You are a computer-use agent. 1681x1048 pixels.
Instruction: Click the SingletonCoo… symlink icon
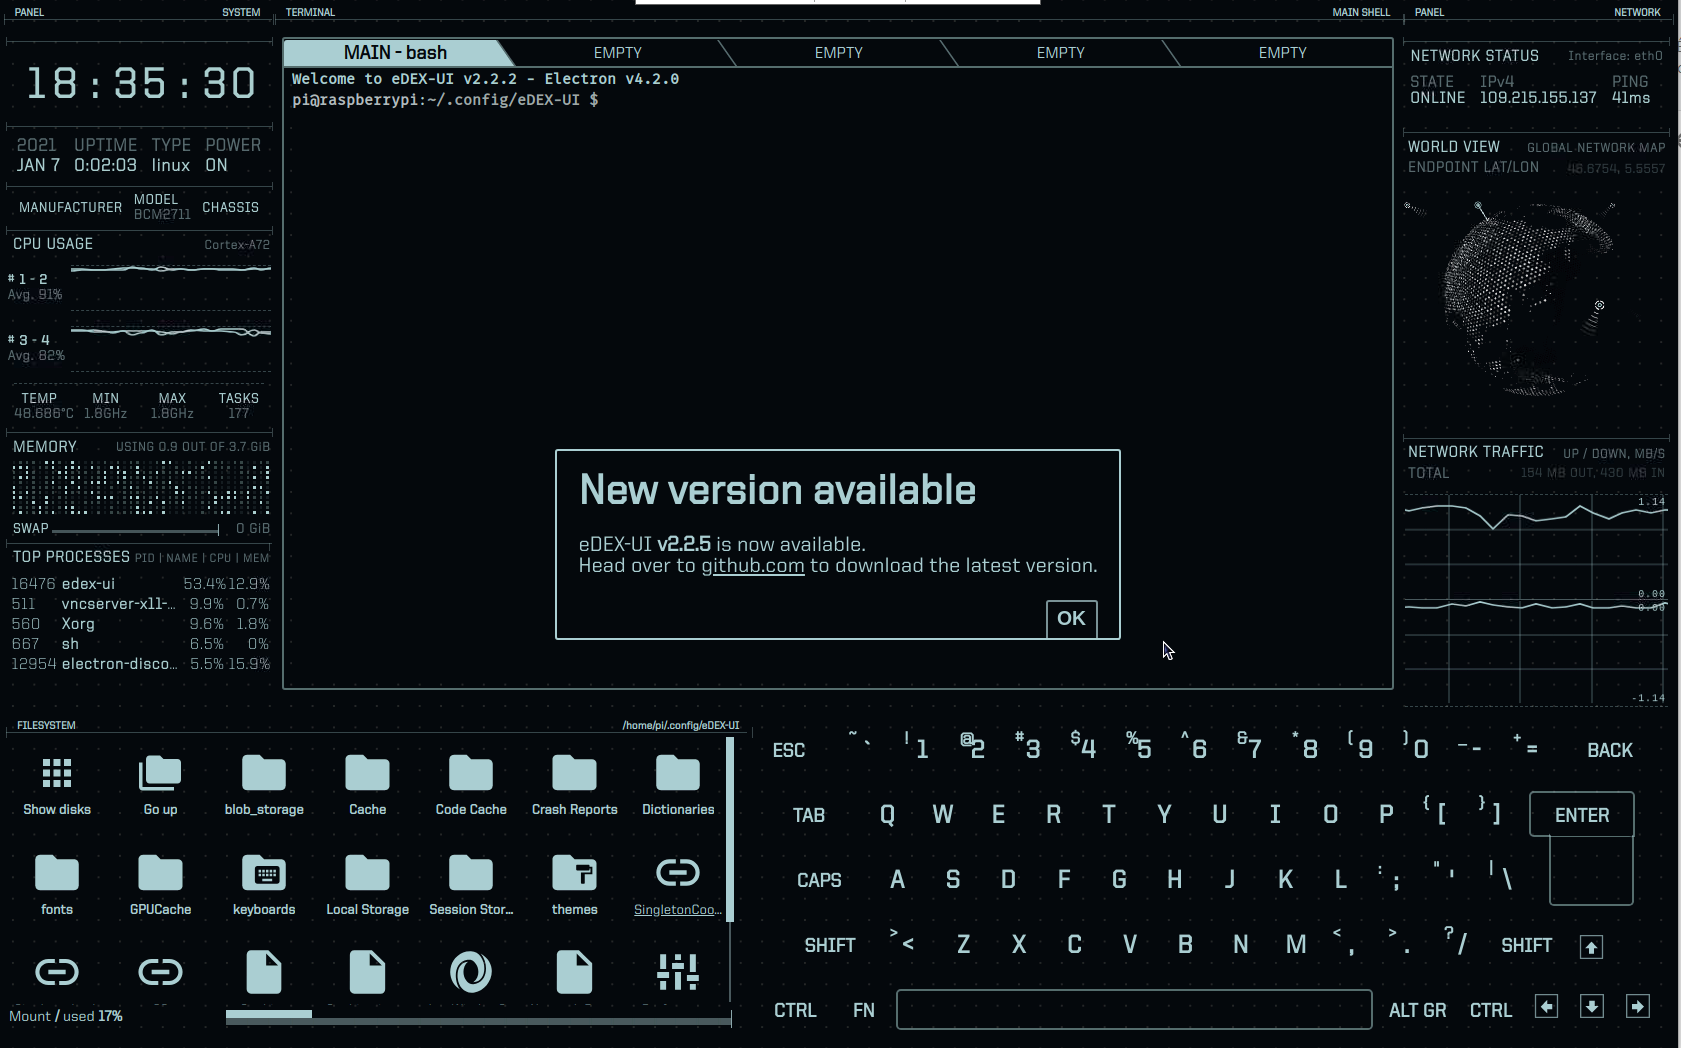pyautogui.click(x=678, y=873)
